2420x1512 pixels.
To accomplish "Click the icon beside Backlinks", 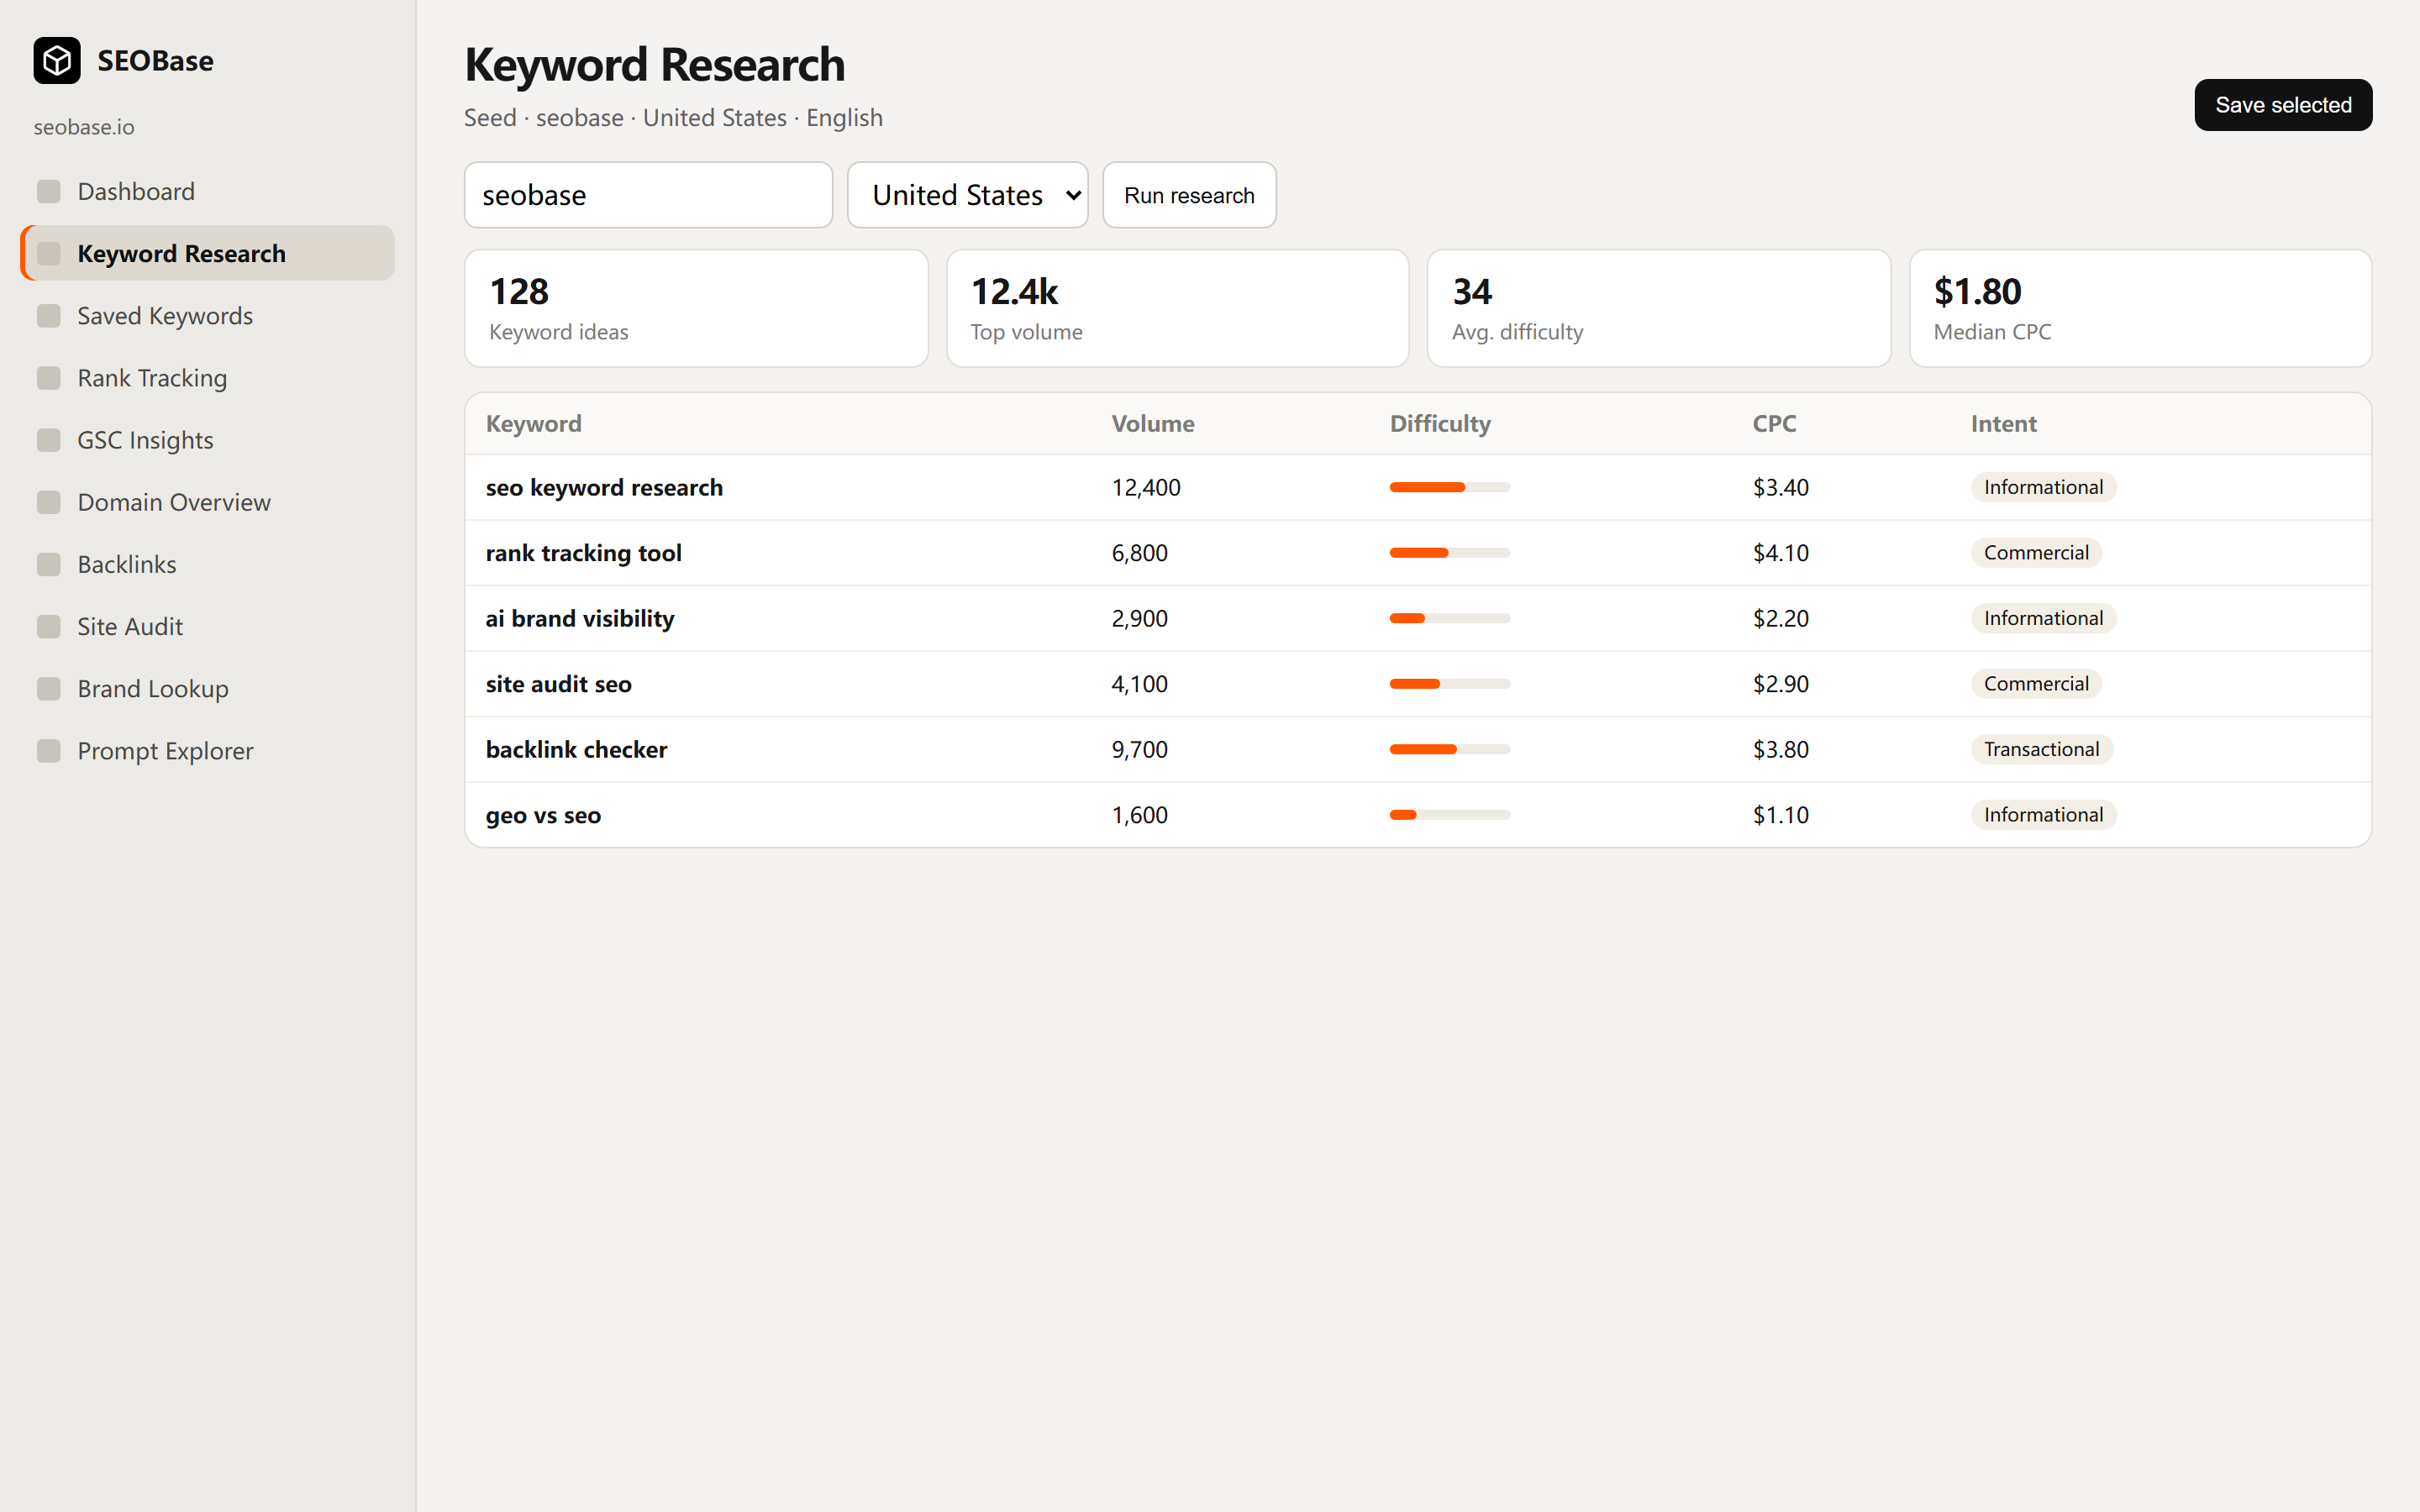I will tap(49, 564).
